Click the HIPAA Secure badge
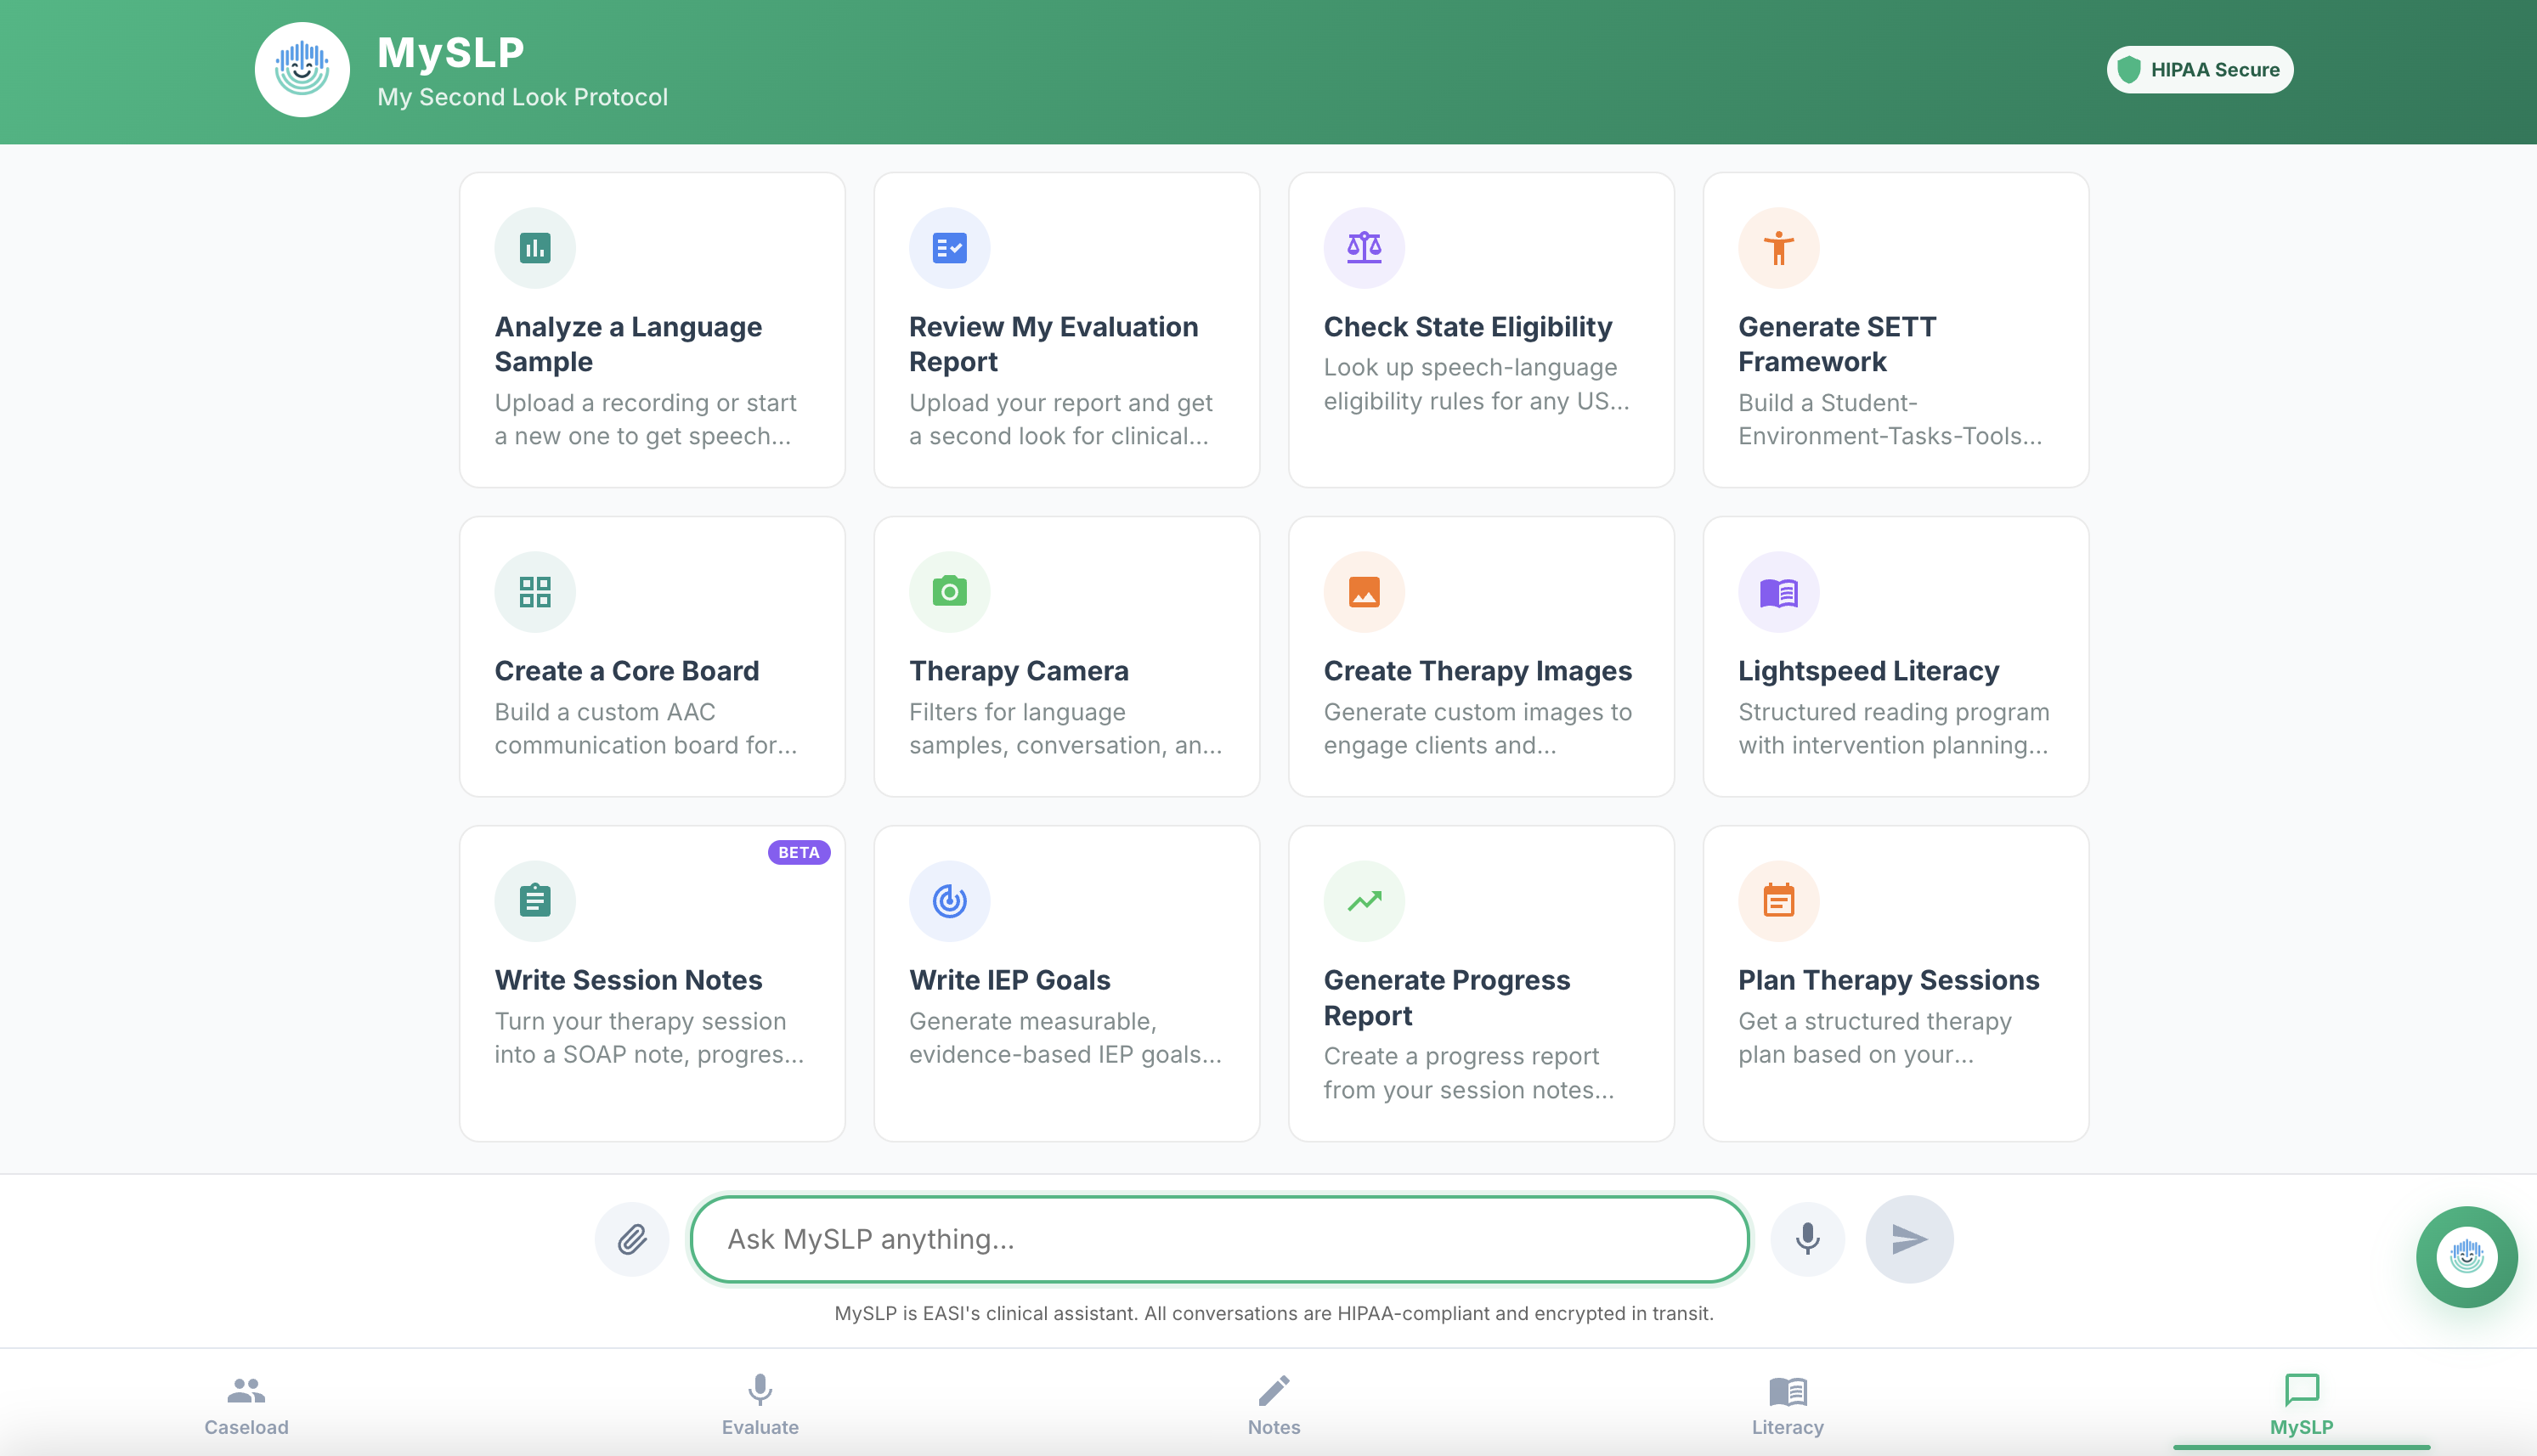The width and height of the screenshot is (2537, 1456). 2199,69
